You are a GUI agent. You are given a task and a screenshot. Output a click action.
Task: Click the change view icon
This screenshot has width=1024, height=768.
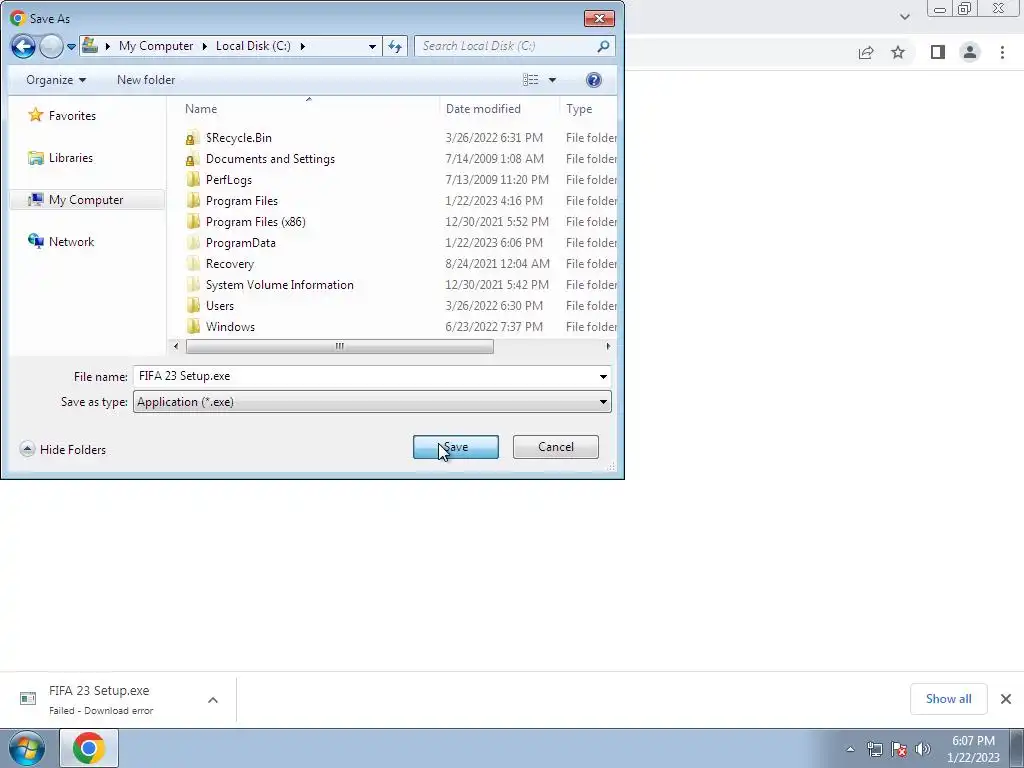(530, 80)
